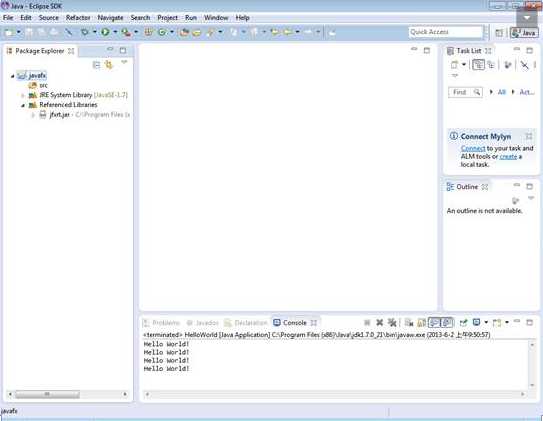This screenshot has height=421, width=543.
Task: Click Focus on Workweek icon in Task List
Action: (x=507, y=65)
